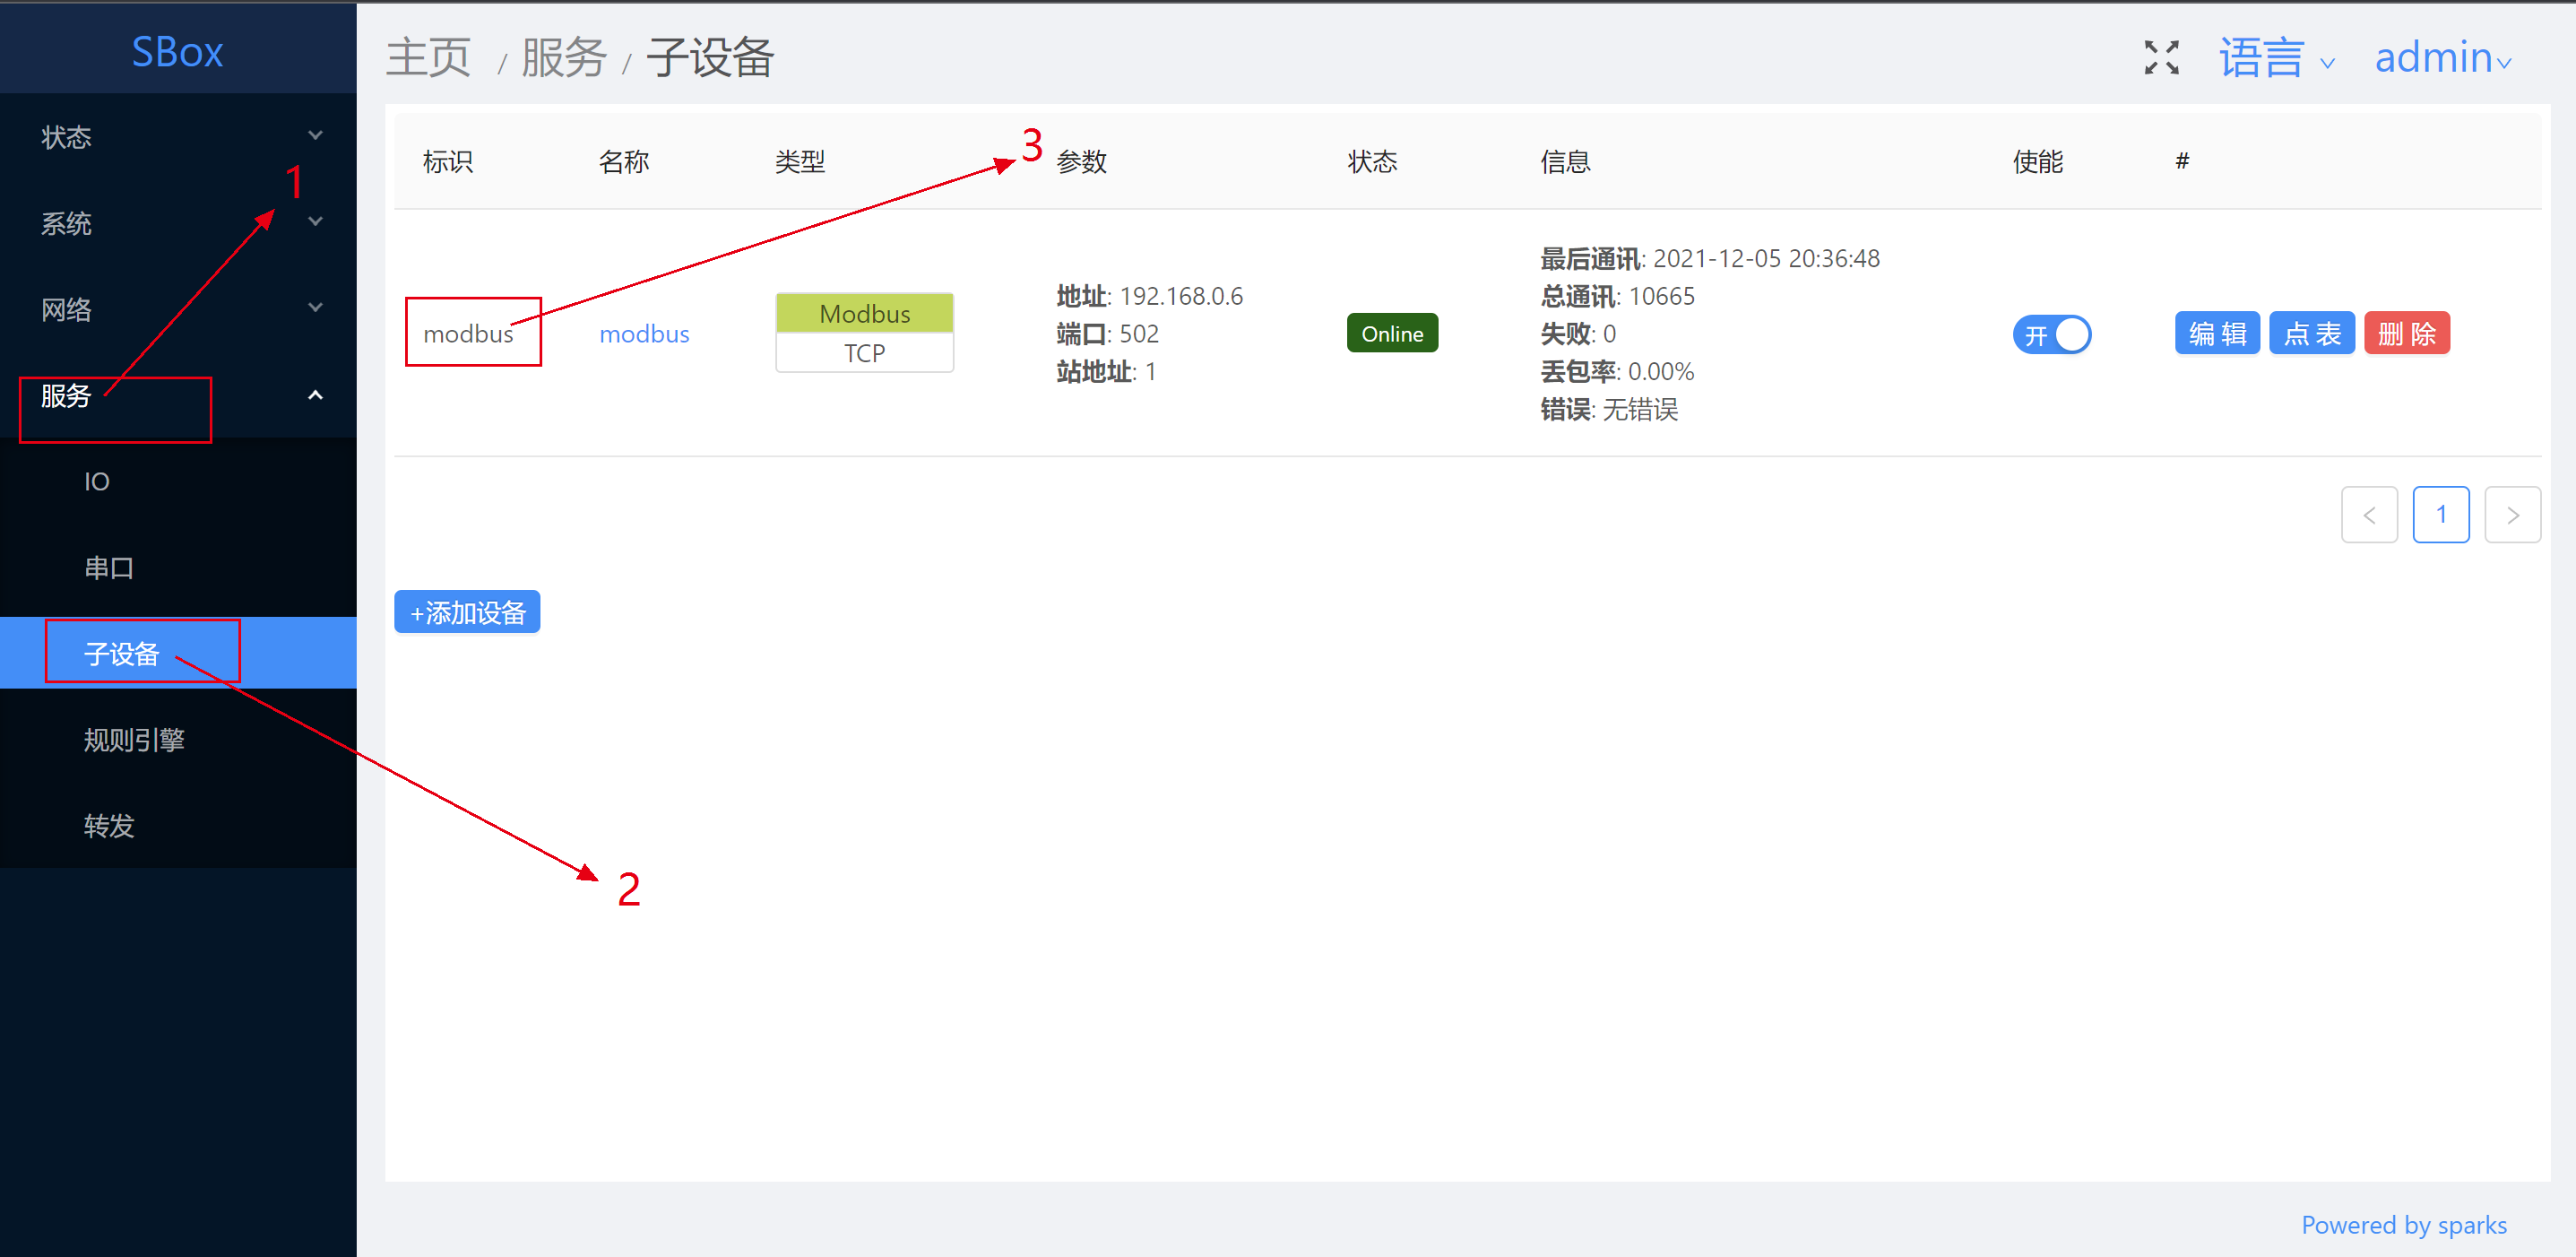Expand the 网络 sidebar menu
Viewport: 2576px width, 1257px height.
tap(178, 309)
